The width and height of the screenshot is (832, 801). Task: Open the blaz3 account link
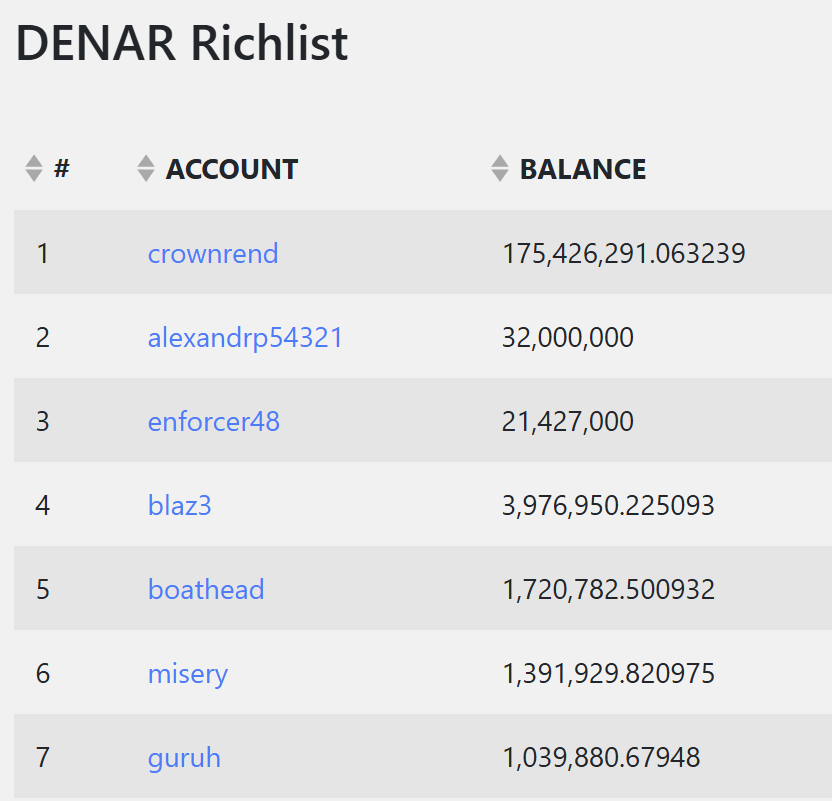tap(179, 506)
